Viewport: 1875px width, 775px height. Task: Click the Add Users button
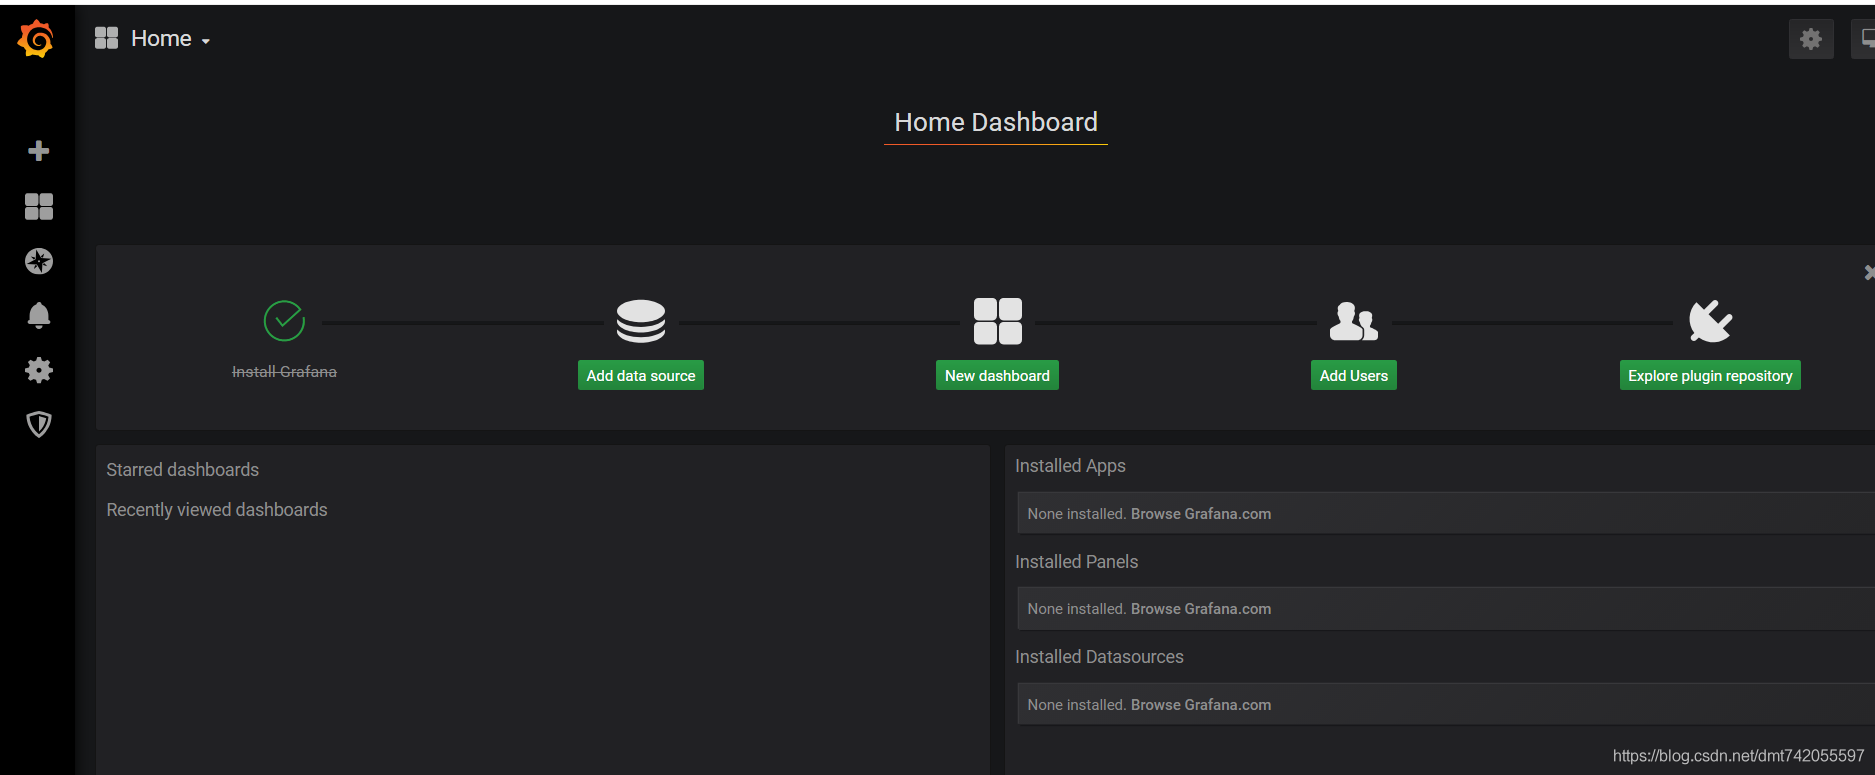(x=1354, y=375)
